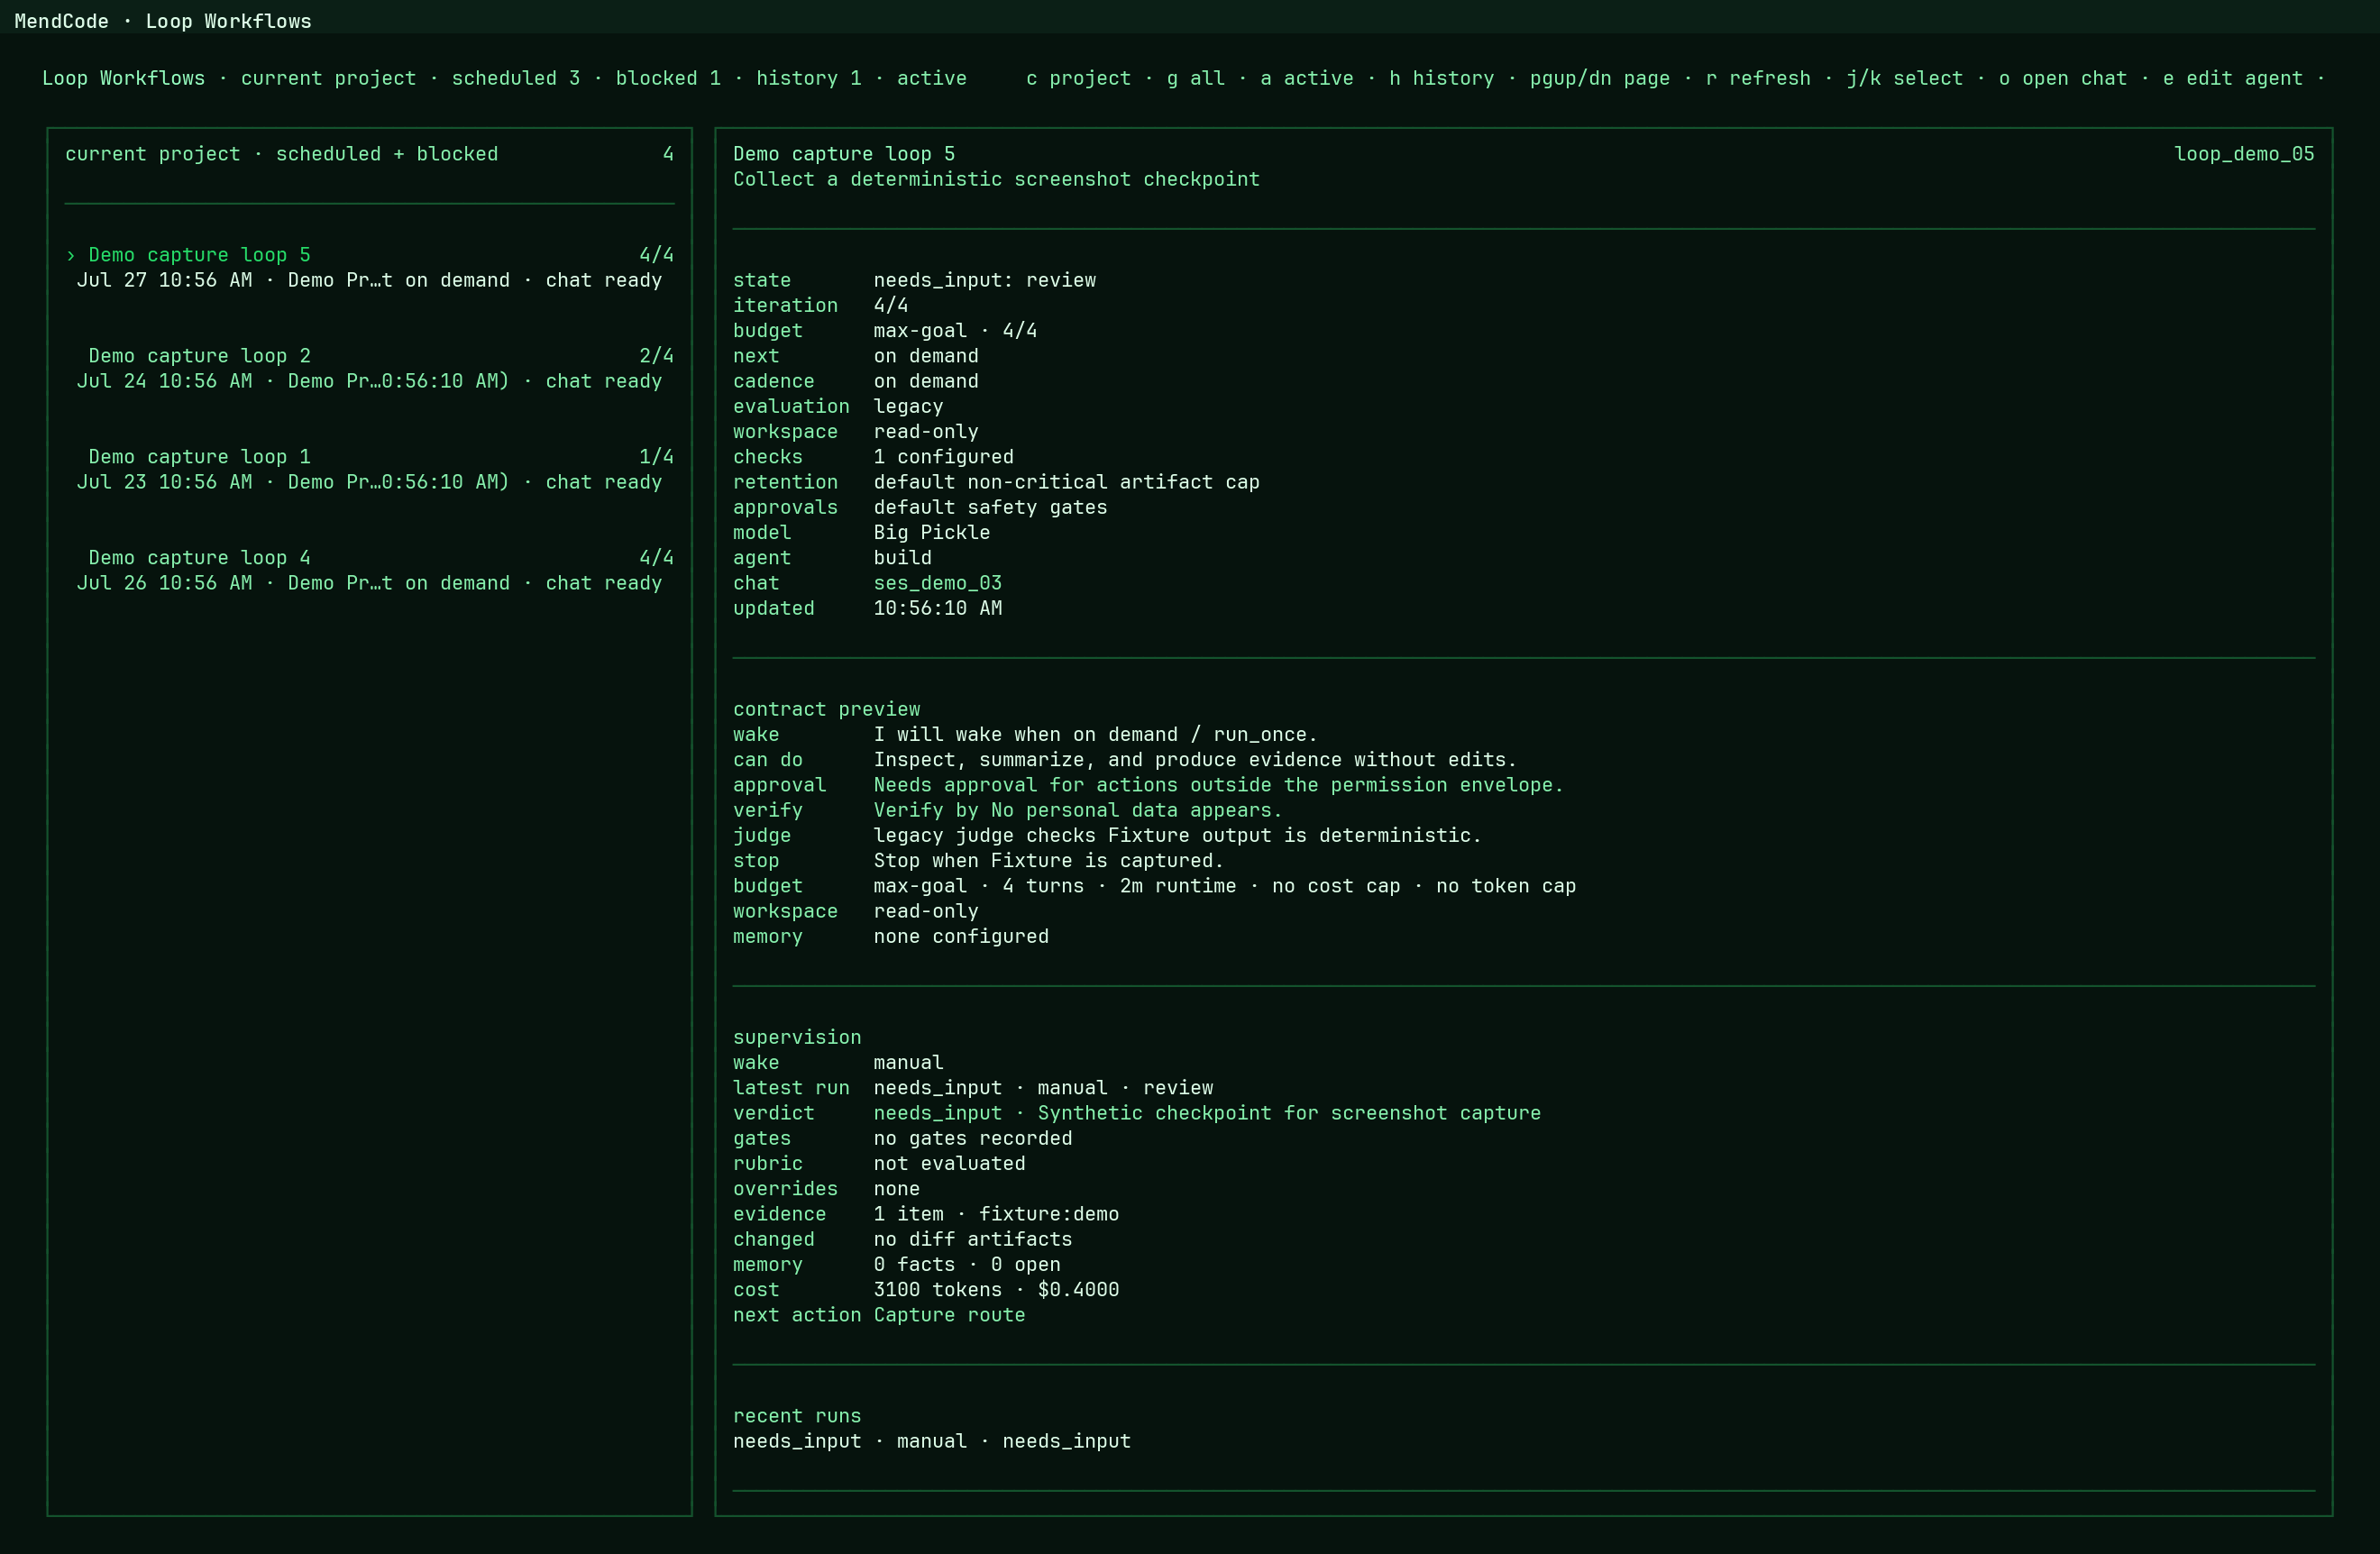Click the 'scheduled 3' status count

tap(515, 78)
